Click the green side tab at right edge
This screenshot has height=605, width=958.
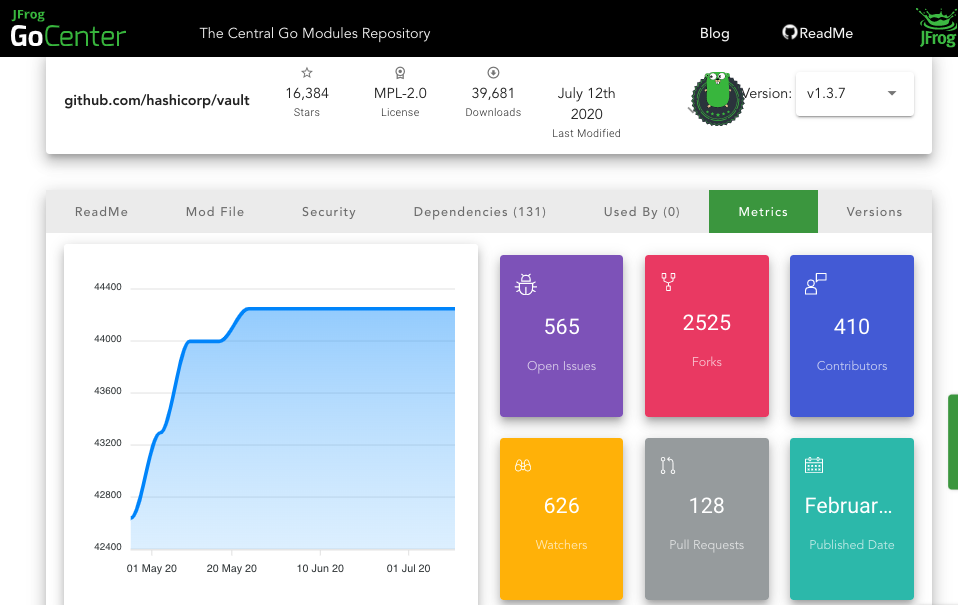953,442
